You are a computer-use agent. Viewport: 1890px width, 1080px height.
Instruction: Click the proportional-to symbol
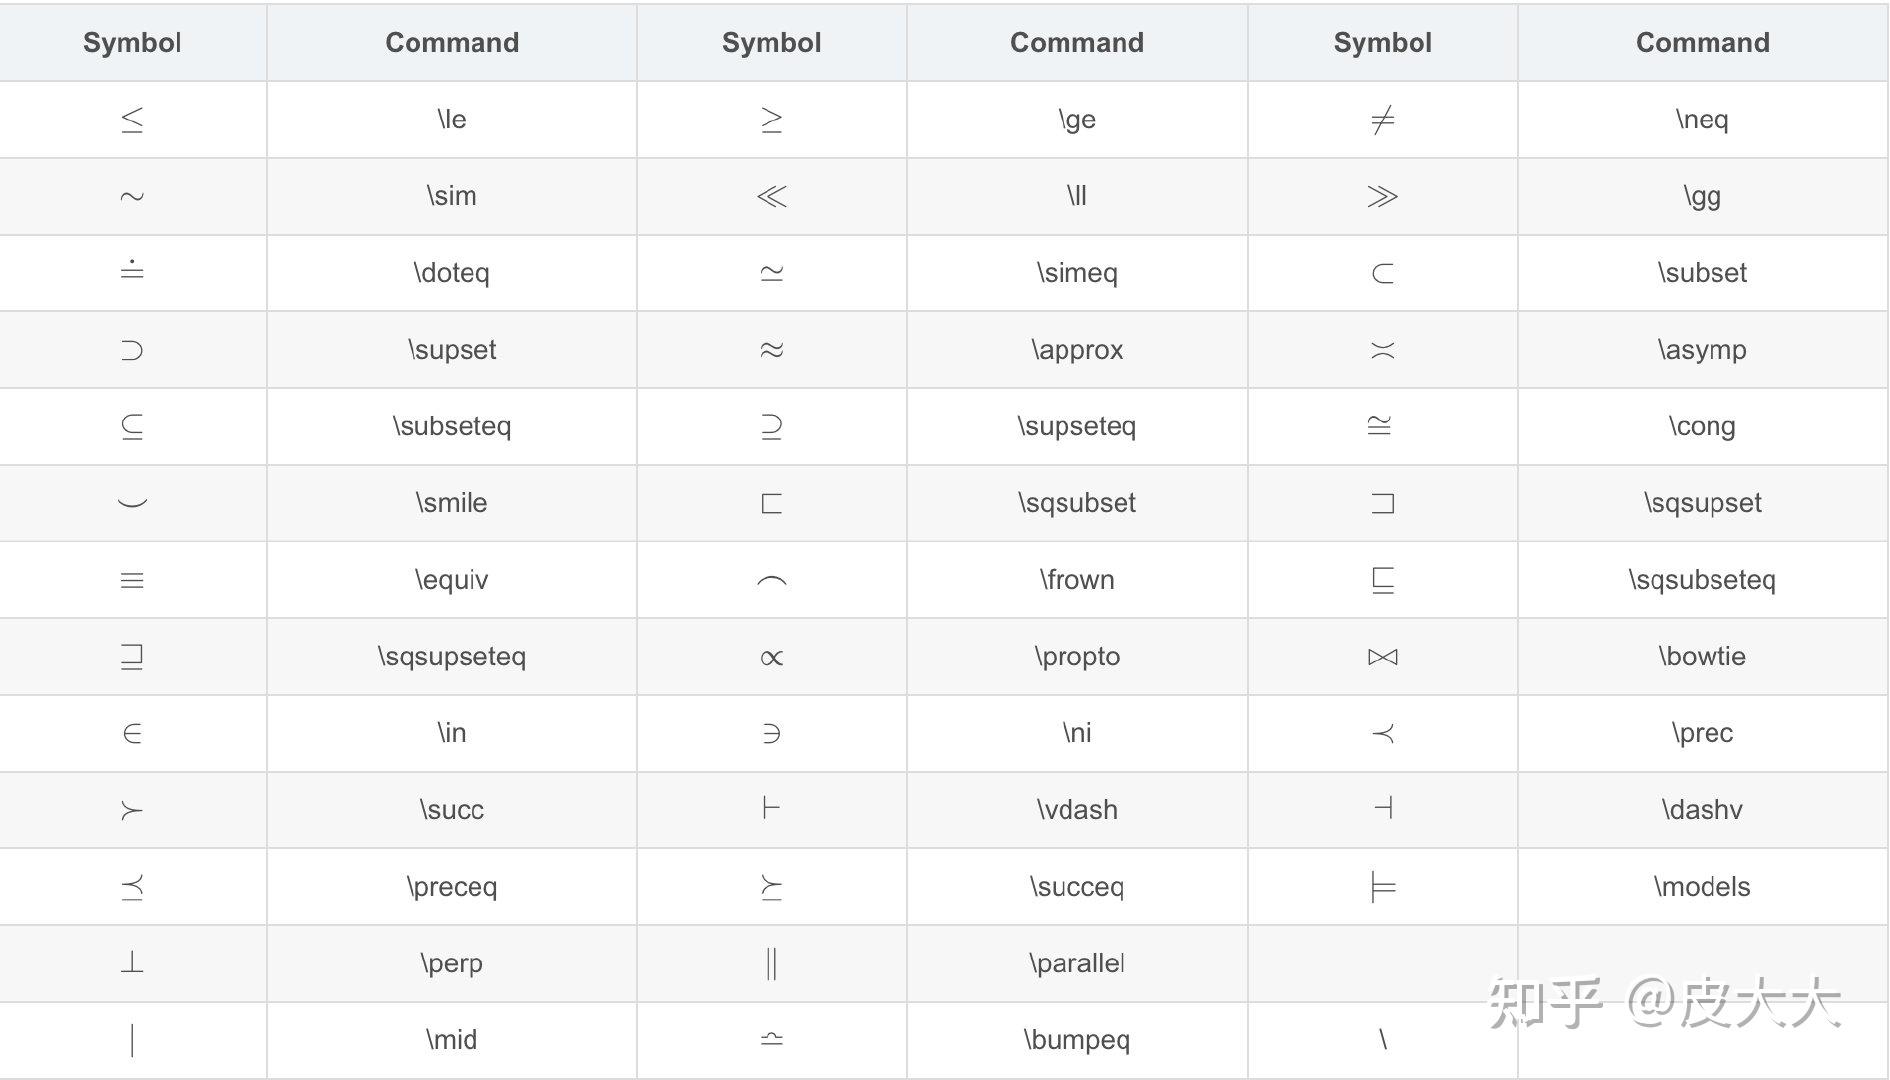click(771, 657)
